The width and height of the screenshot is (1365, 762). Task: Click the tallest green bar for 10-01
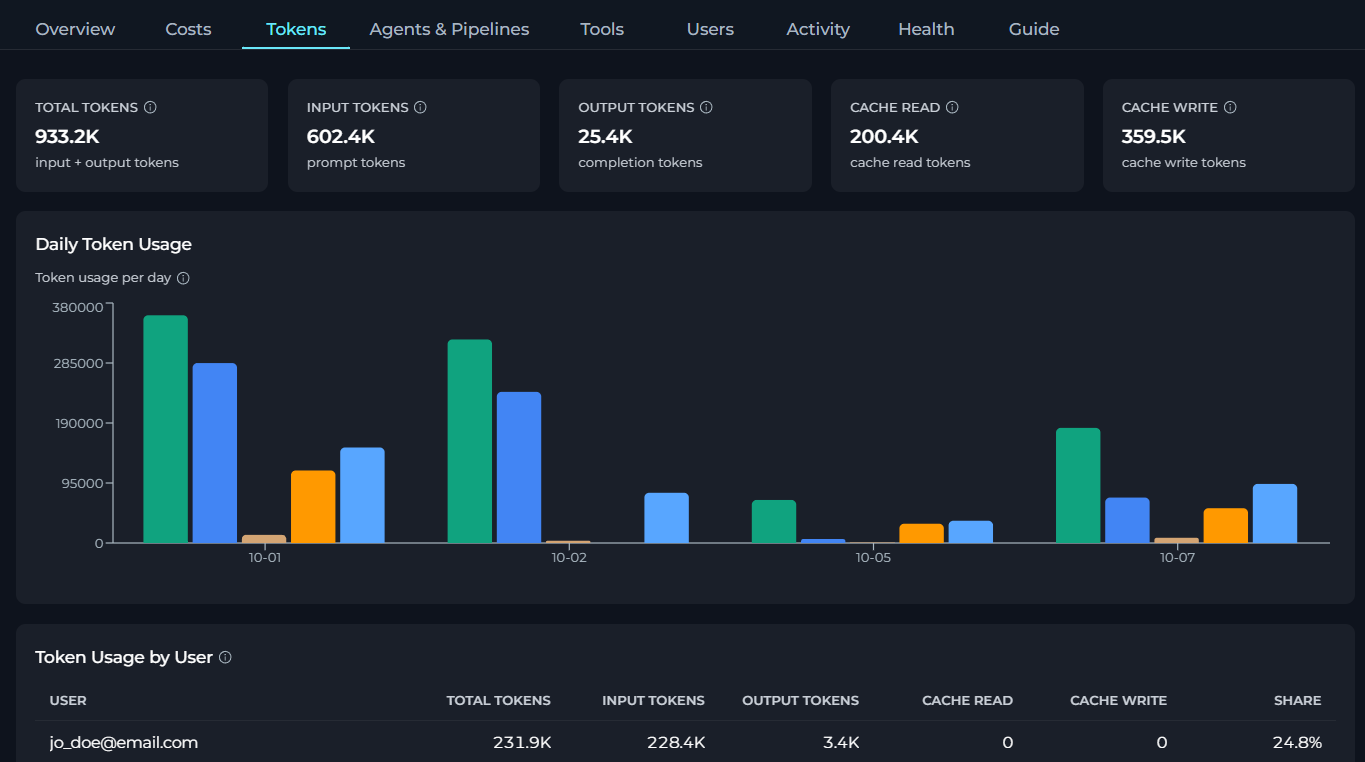click(166, 429)
